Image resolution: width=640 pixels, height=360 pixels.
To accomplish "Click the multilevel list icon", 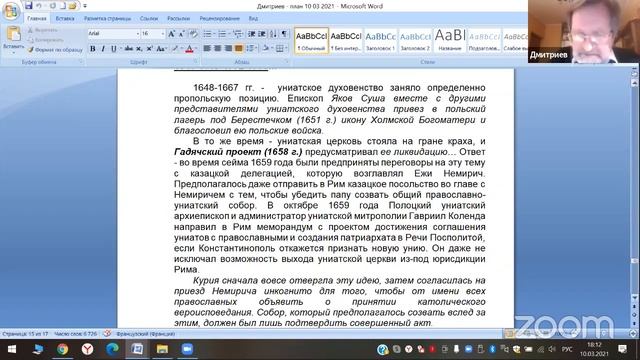I will (x=237, y=34).
